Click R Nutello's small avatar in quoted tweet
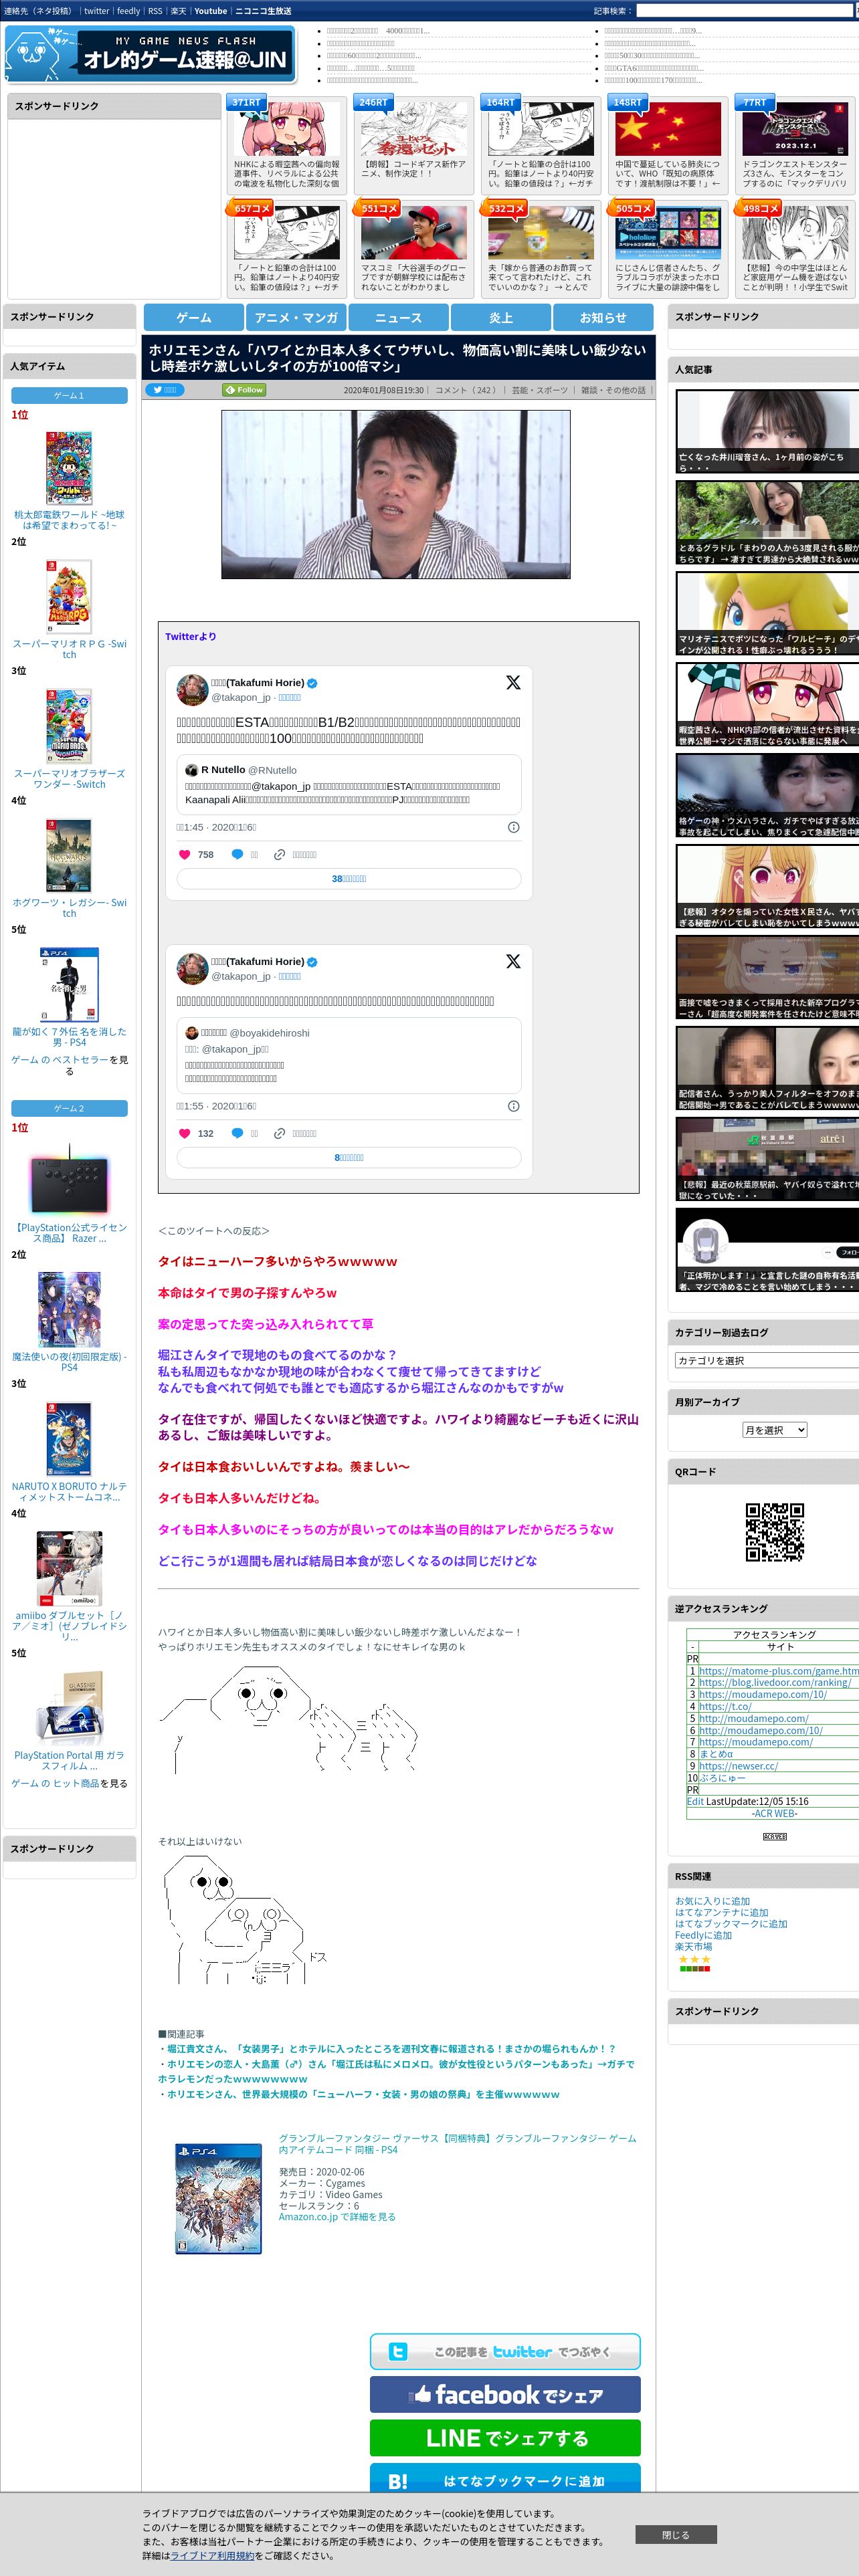The image size is (859, 2576). [191, 770]
